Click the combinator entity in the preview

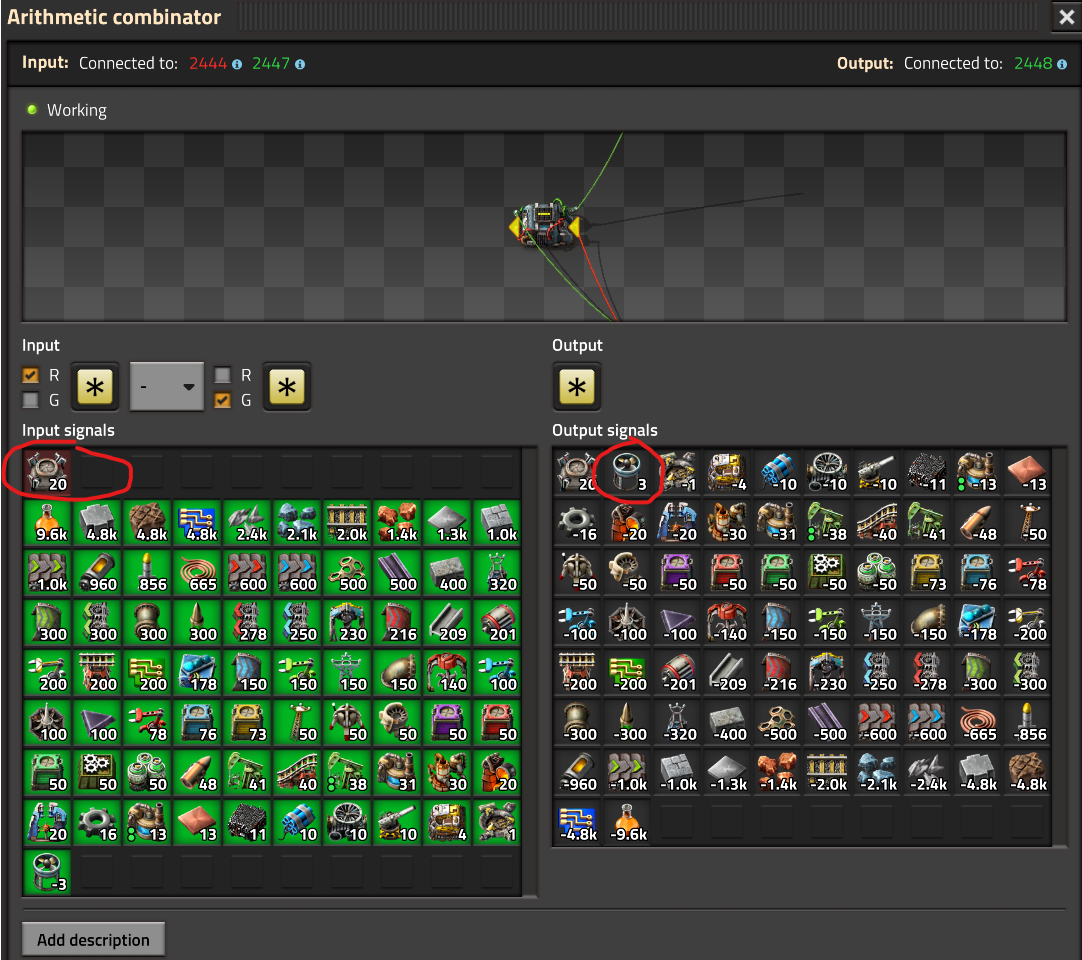545,224
